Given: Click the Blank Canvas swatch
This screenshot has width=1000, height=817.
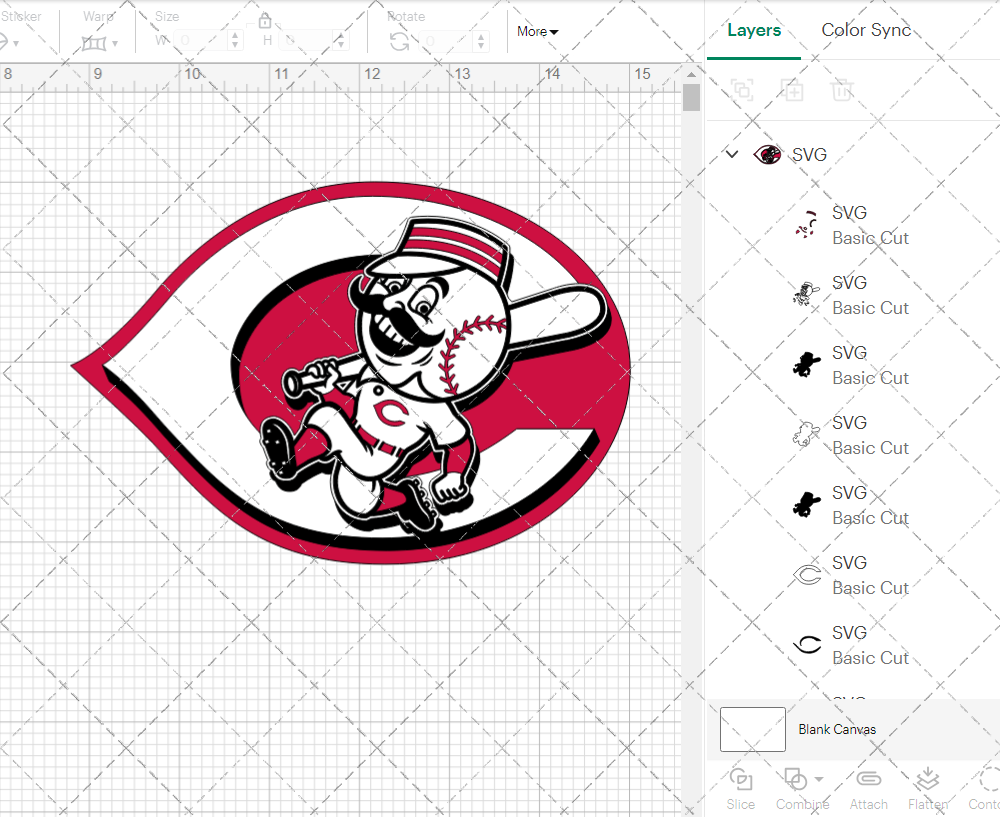Looking at the screenshot, I should coord(753,729).
